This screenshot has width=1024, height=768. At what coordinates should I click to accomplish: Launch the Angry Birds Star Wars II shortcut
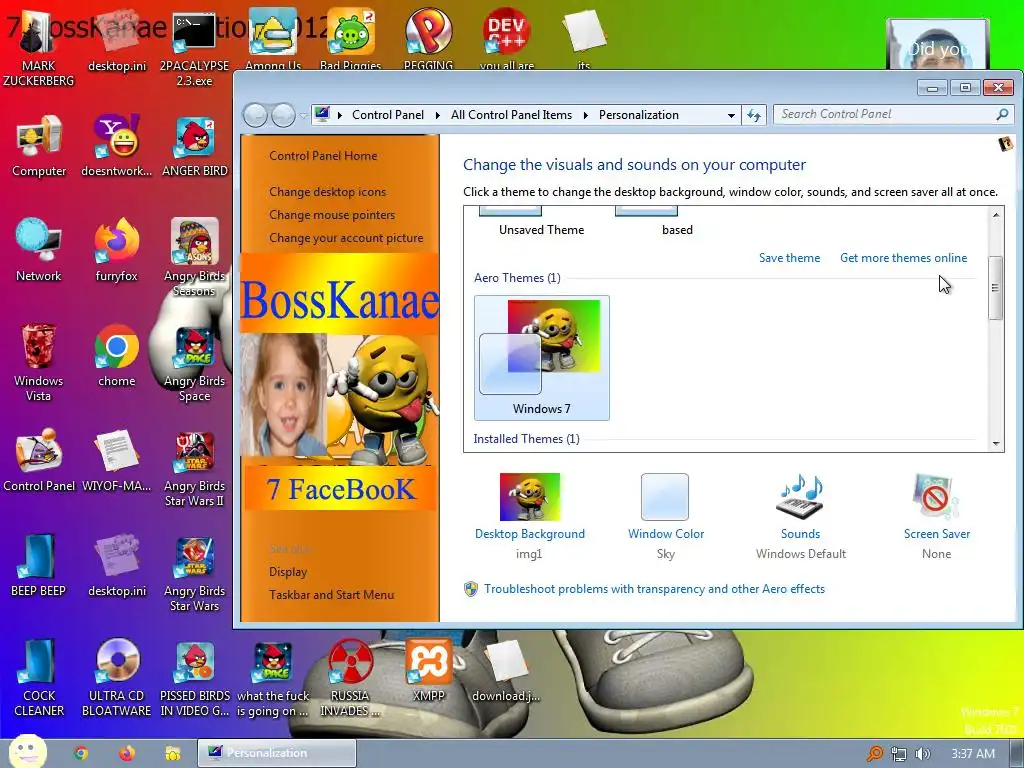pyautogui.click(x=195, y=468)
